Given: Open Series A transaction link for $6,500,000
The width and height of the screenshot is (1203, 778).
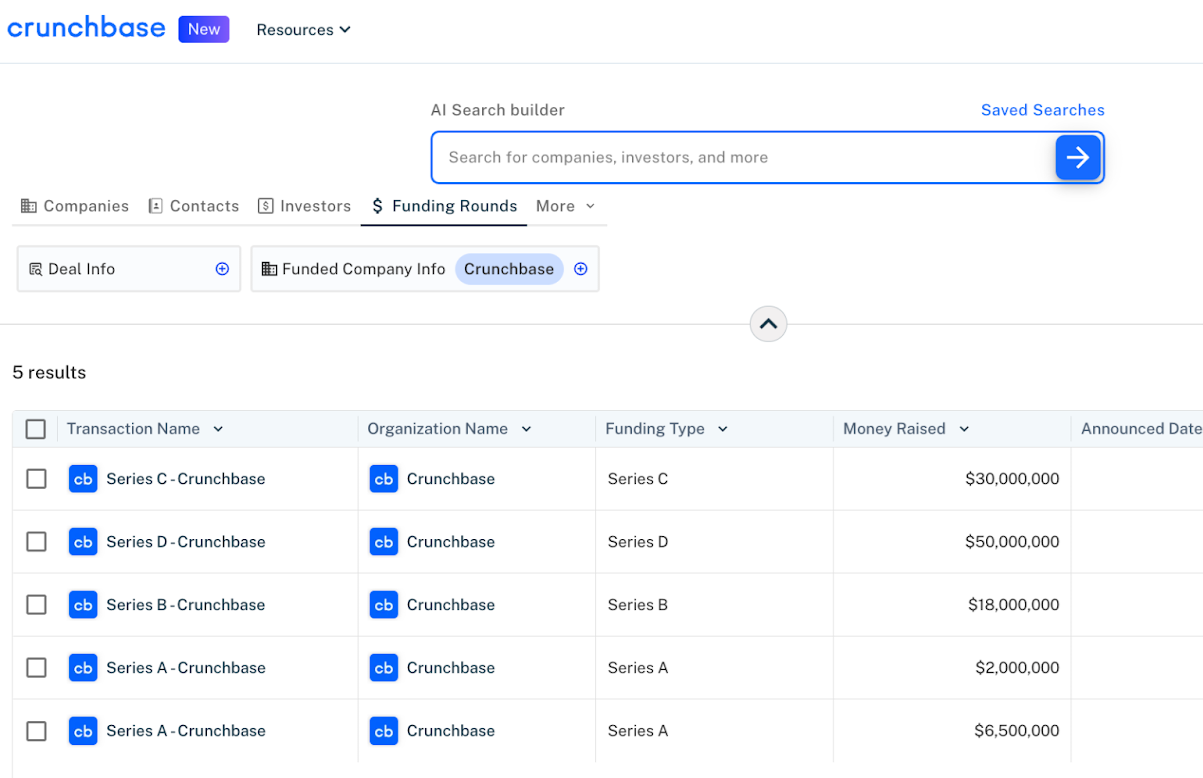Looking at the screenshot, I should (186, 731).
